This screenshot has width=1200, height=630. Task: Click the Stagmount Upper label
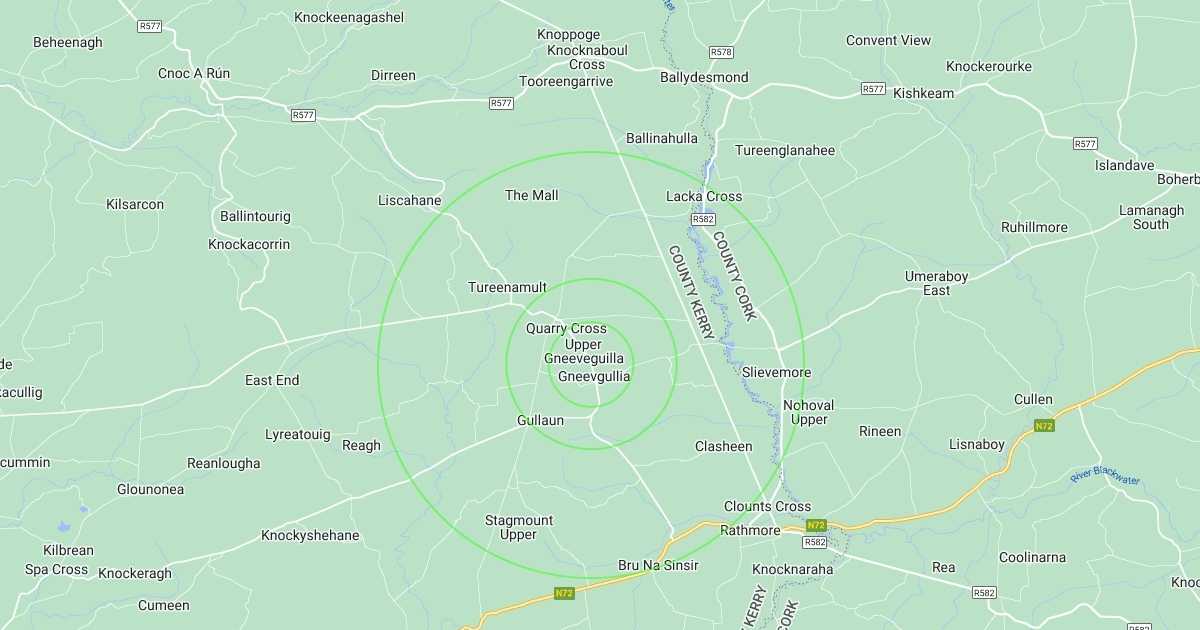point(518,527)
